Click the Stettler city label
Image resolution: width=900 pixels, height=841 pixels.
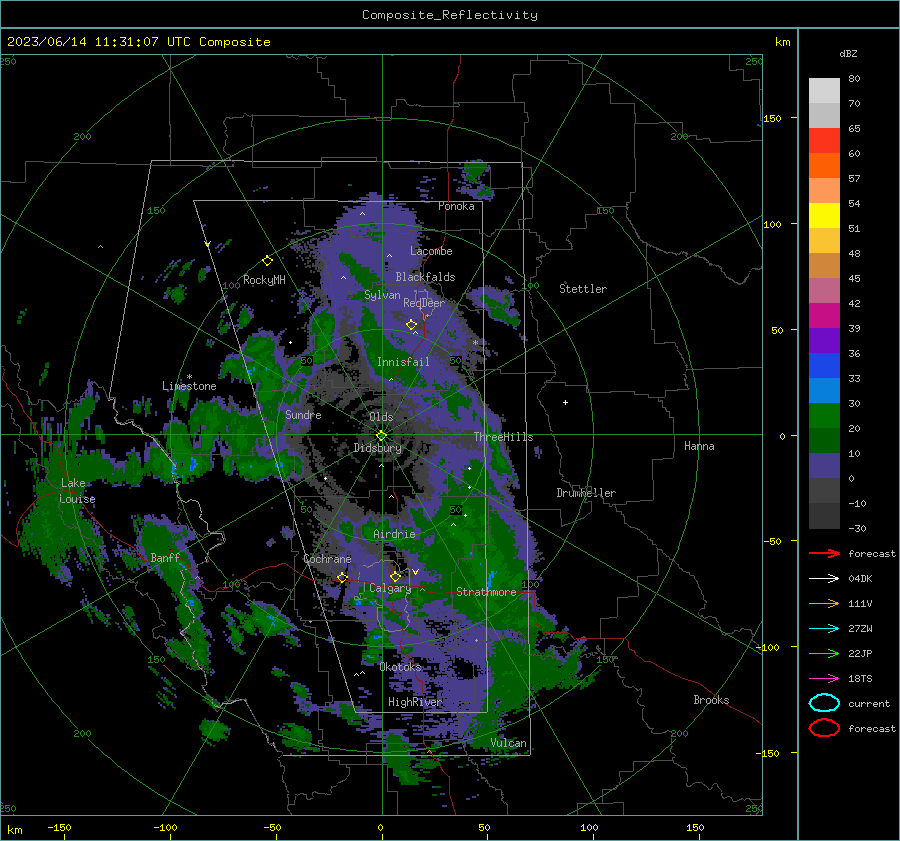point(583,289)
